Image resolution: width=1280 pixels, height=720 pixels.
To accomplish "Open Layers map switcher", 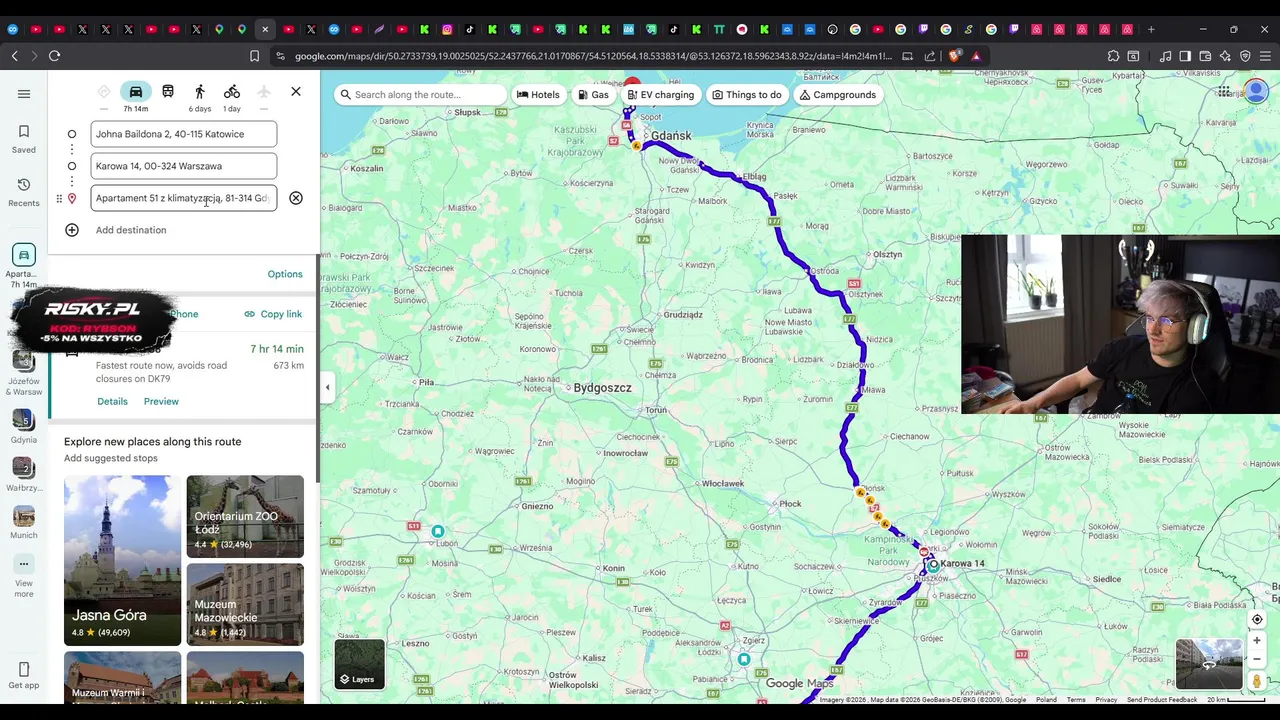I will [x=359, y=665].
